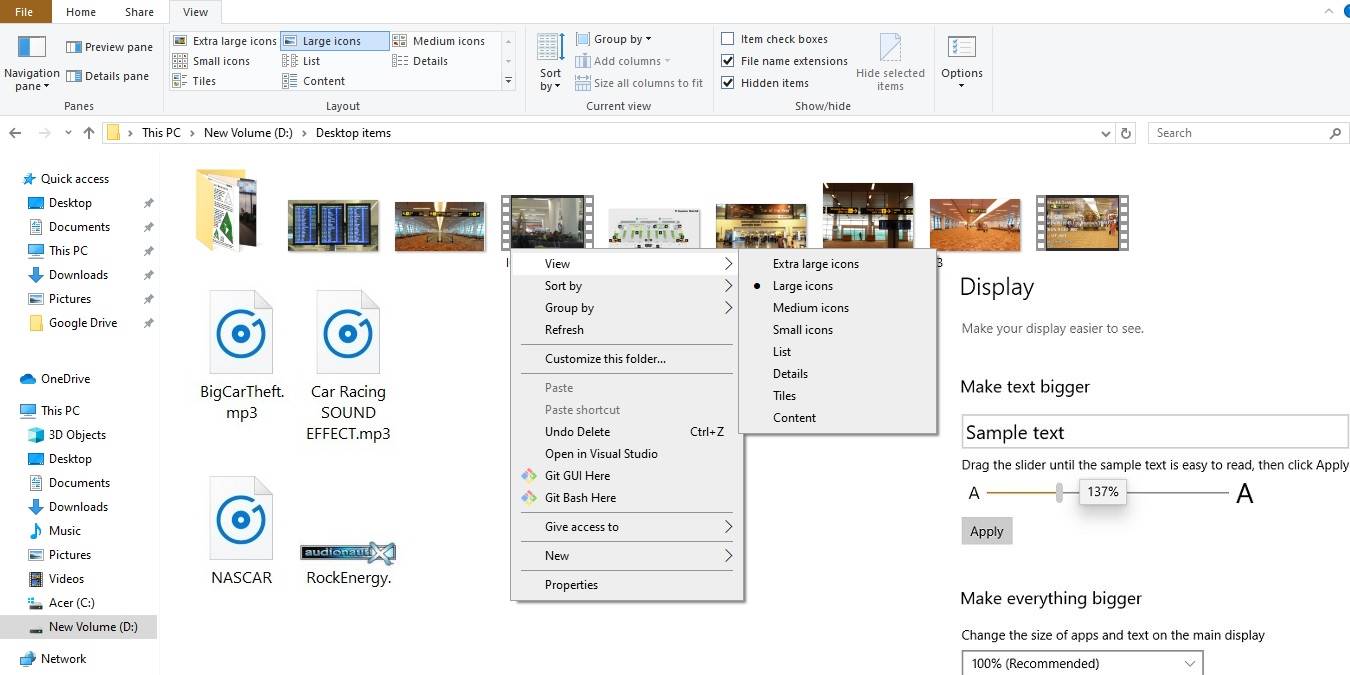Click the text size slider handle at 137%
The image size is (1350, 675).
1059,492
